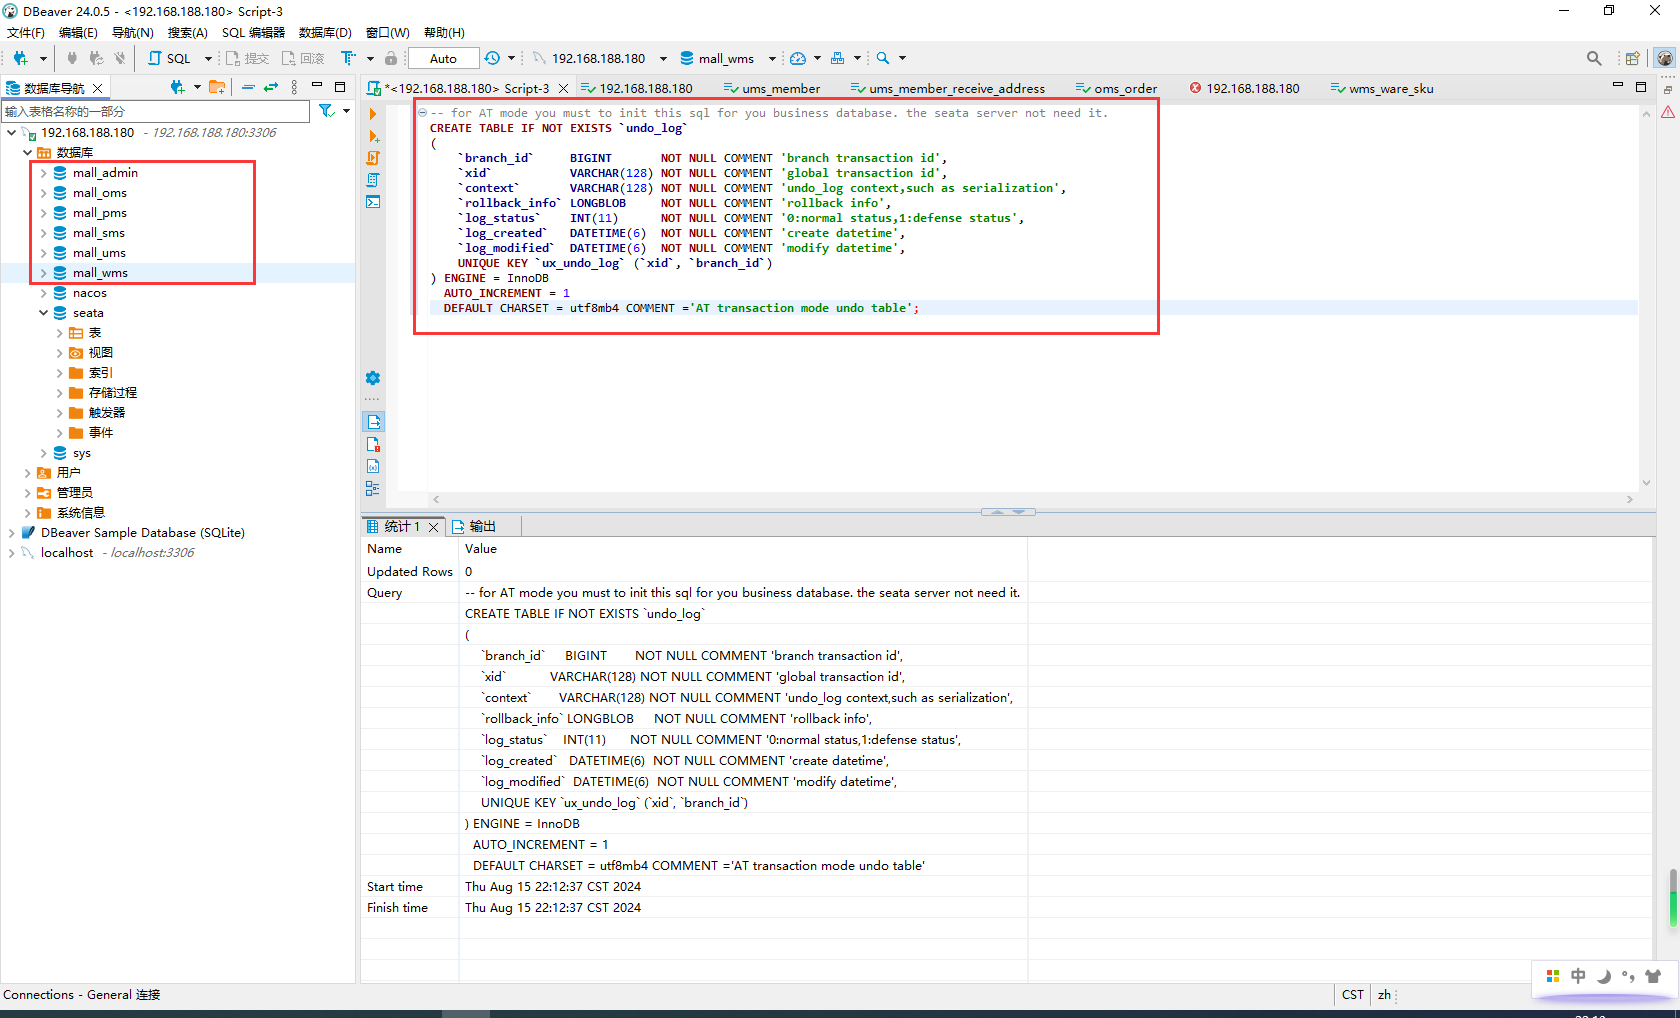Toggle the variables panel icon
This screenshot has height=1018, width=1680.
click(373, 466)
